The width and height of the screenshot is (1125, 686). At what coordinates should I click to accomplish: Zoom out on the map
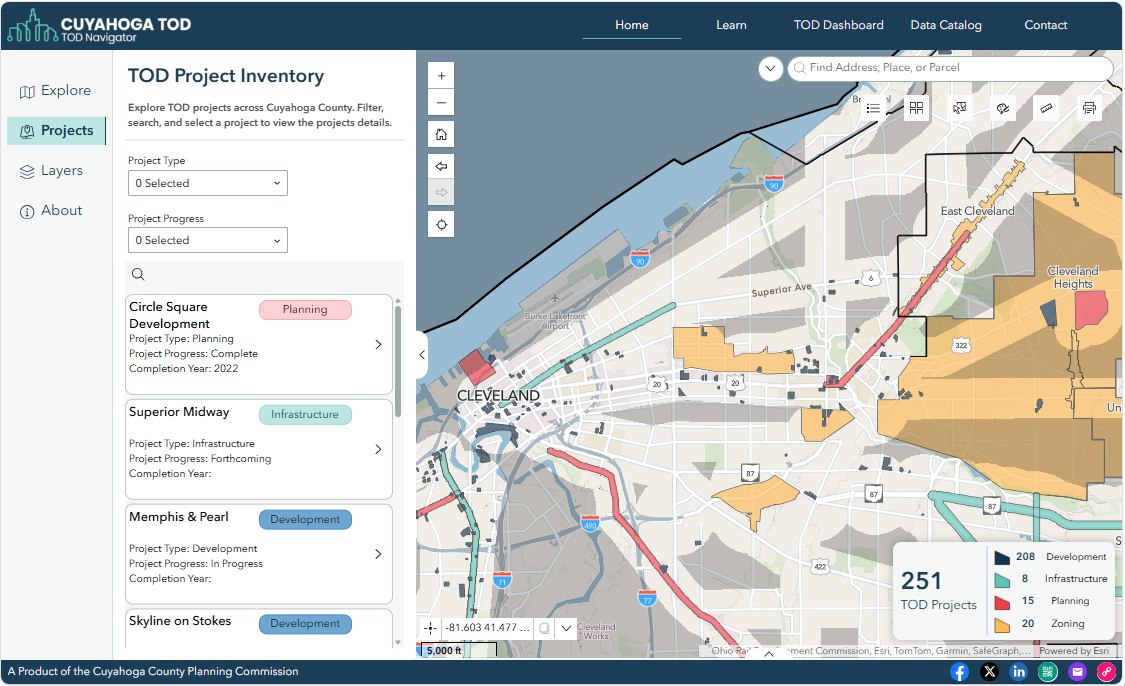(x=441, y=103)
